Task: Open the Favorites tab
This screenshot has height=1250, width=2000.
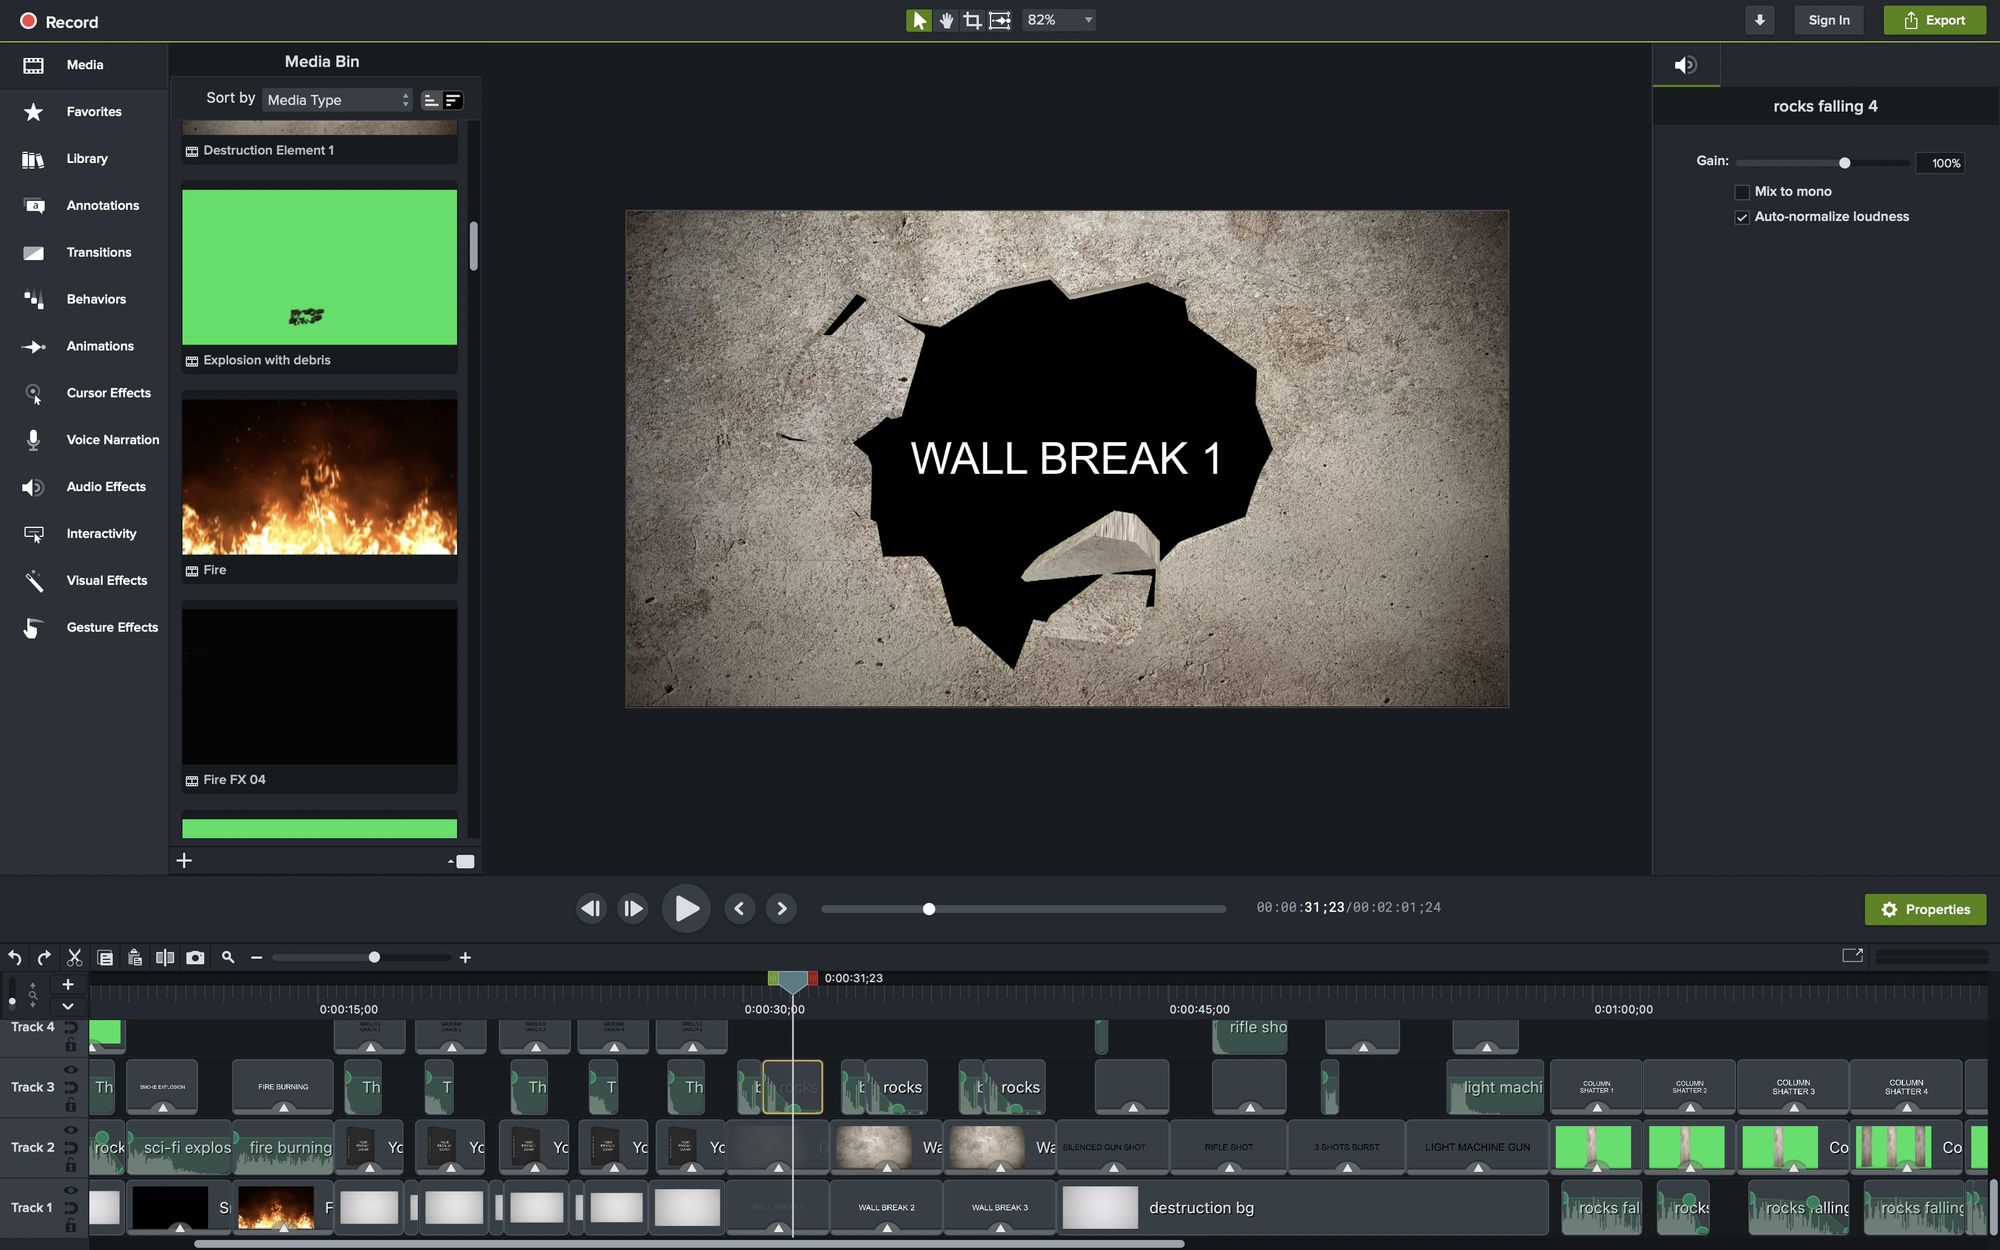Action: 84,112
